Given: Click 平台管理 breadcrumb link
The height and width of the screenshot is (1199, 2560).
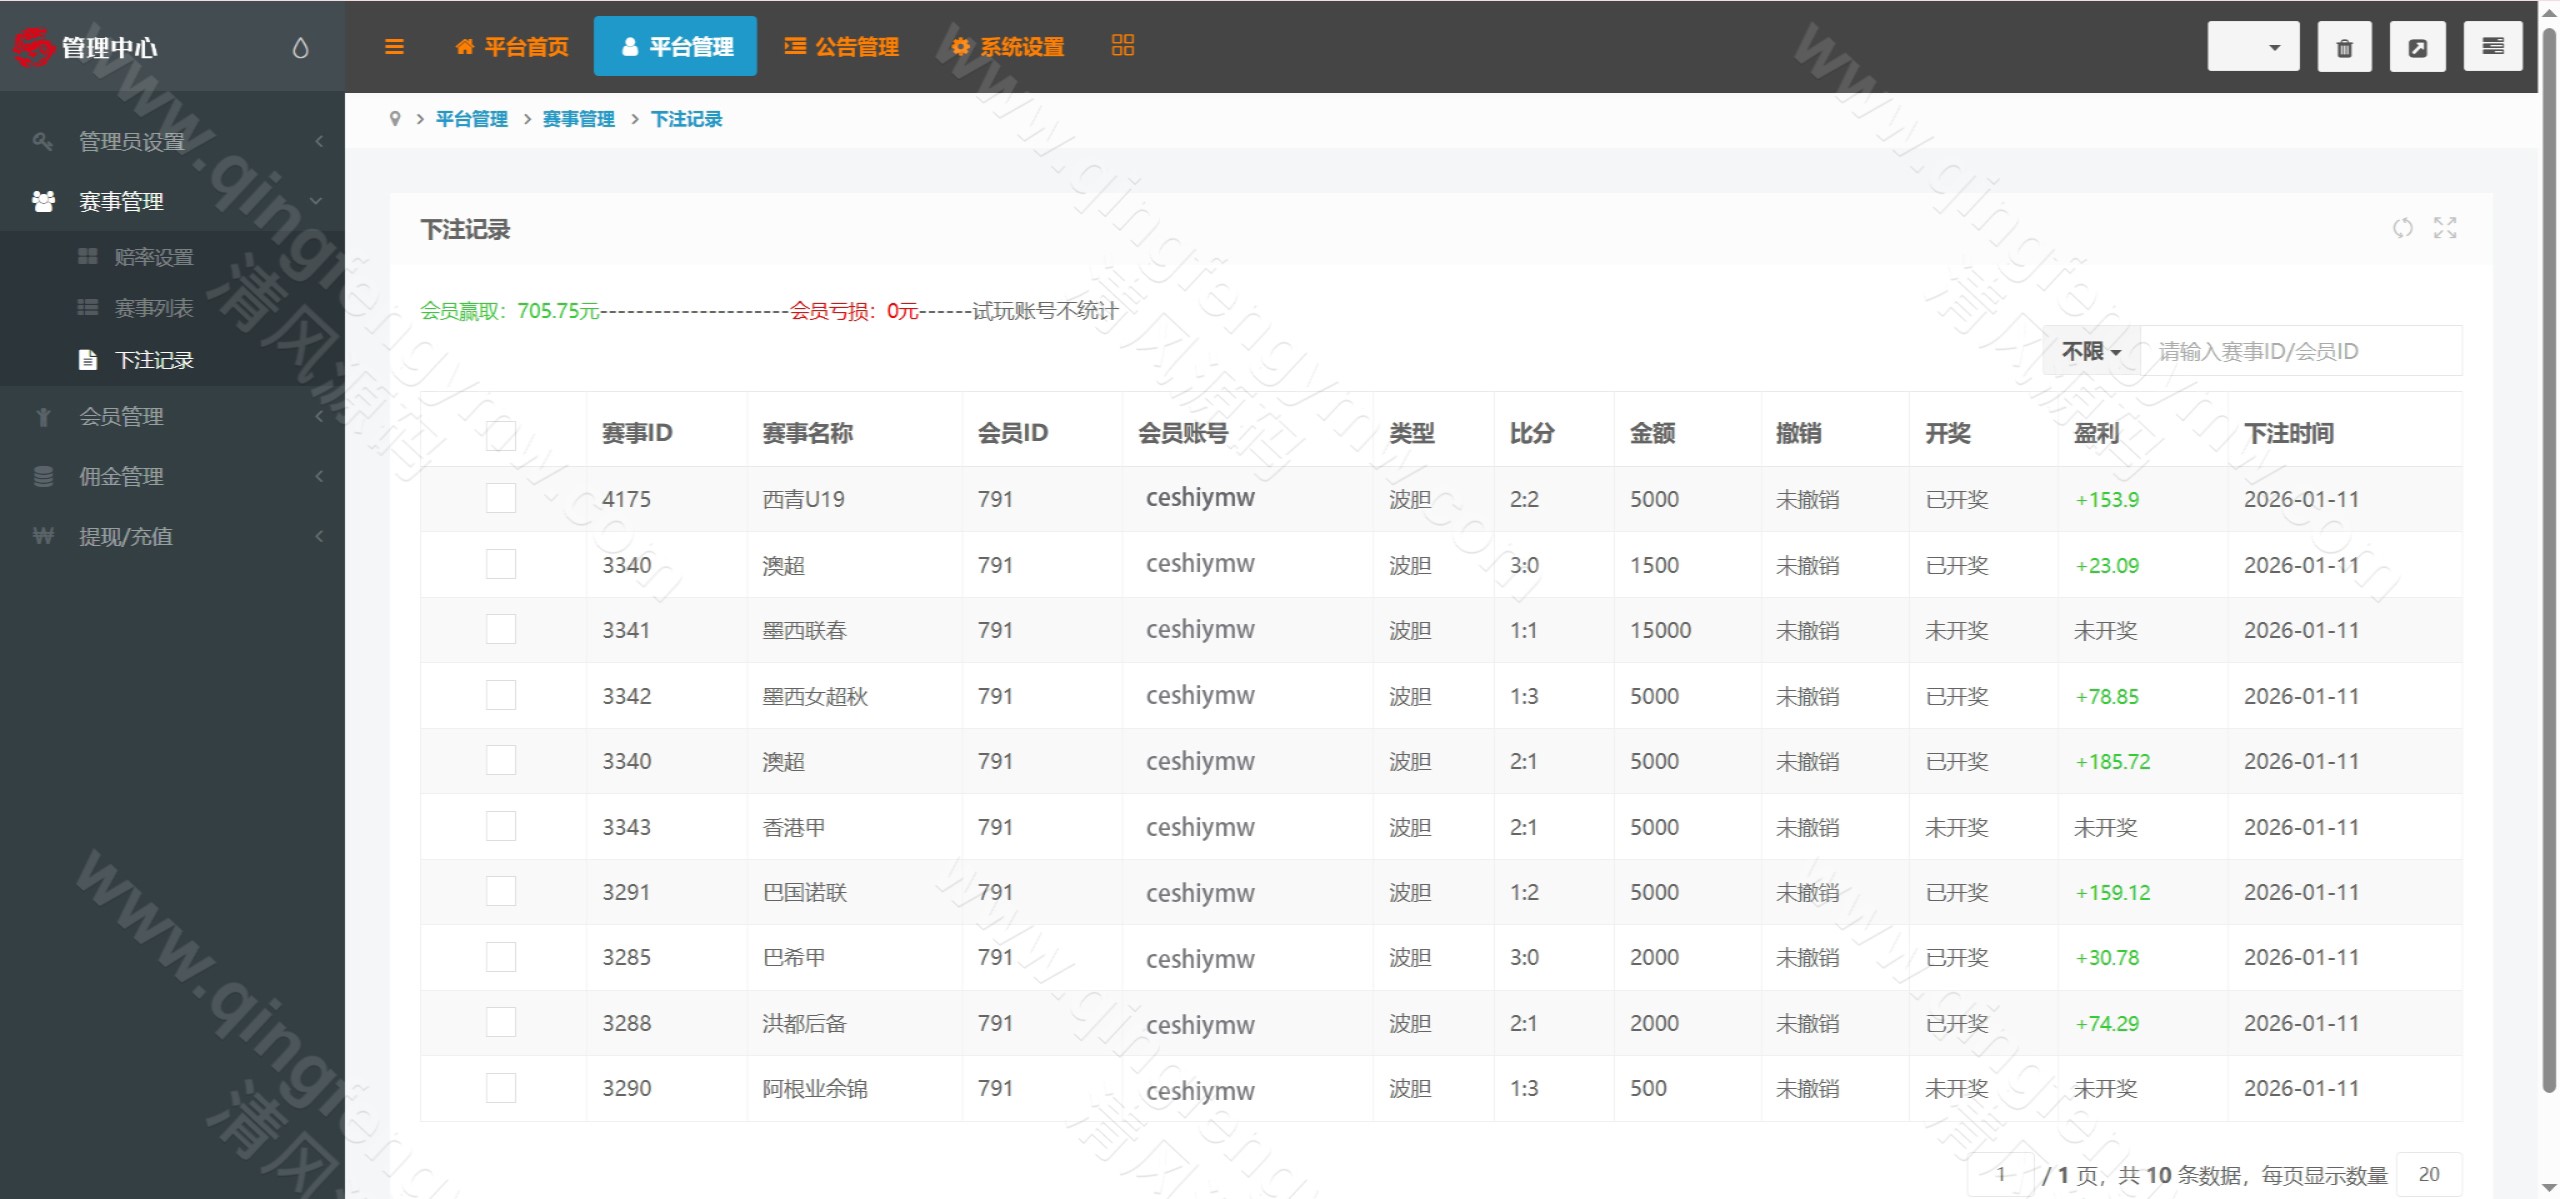Looking at the screenshot, I should pos(471,118).
